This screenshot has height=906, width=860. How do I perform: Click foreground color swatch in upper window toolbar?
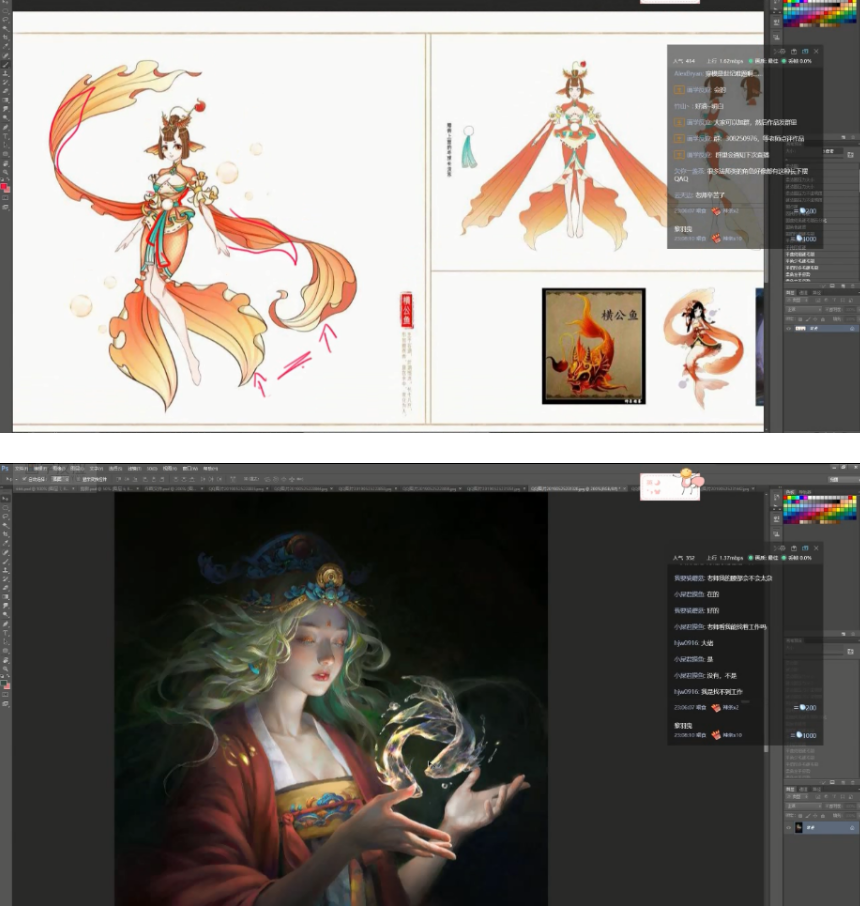pyautogui.click(x=3, y=186)
